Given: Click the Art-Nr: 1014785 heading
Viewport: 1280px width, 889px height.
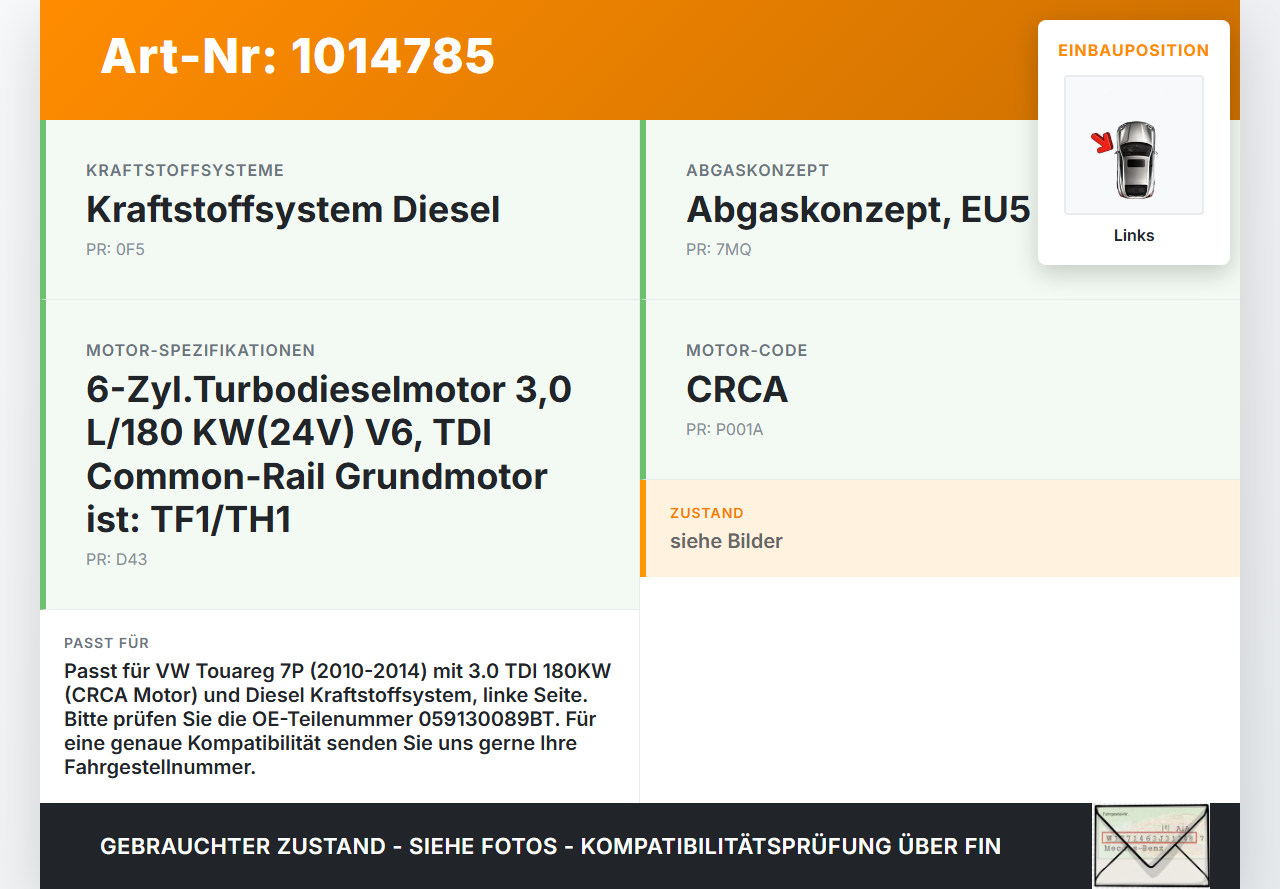Looking at the screenshot, I should pos(297,58).
